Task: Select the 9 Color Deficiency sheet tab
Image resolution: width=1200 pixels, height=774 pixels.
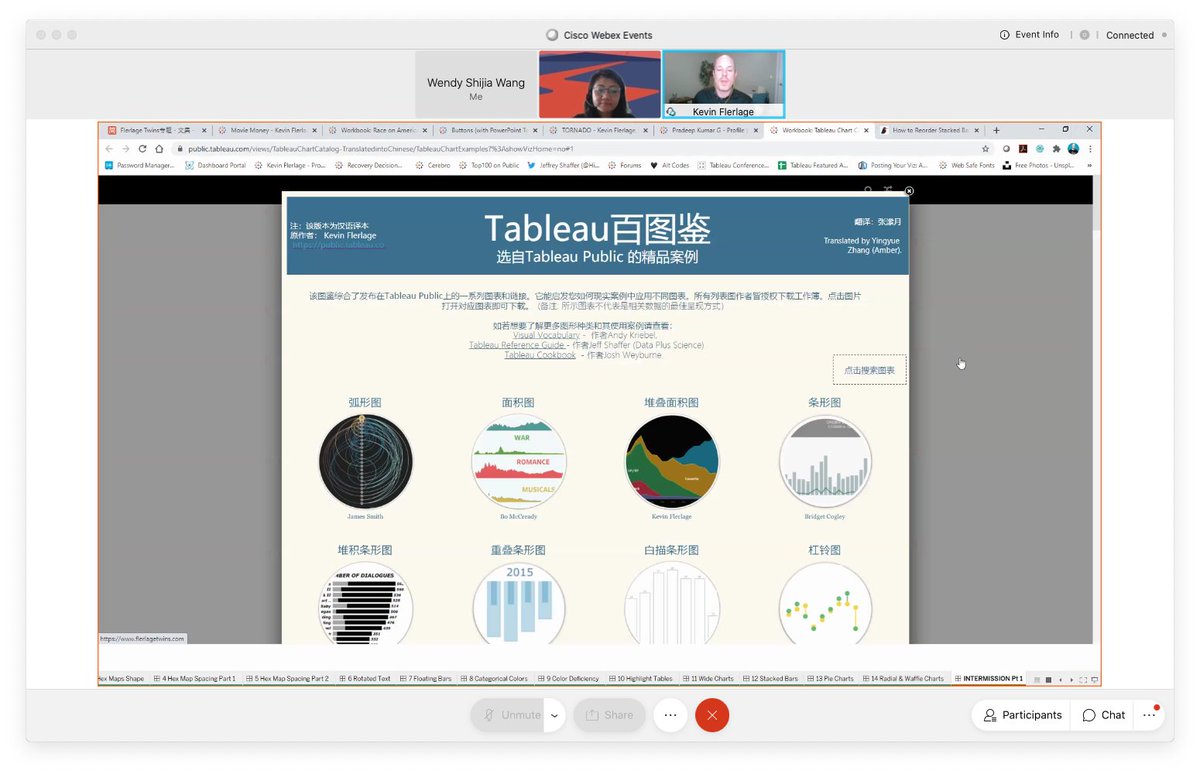Action: [567, 678]
